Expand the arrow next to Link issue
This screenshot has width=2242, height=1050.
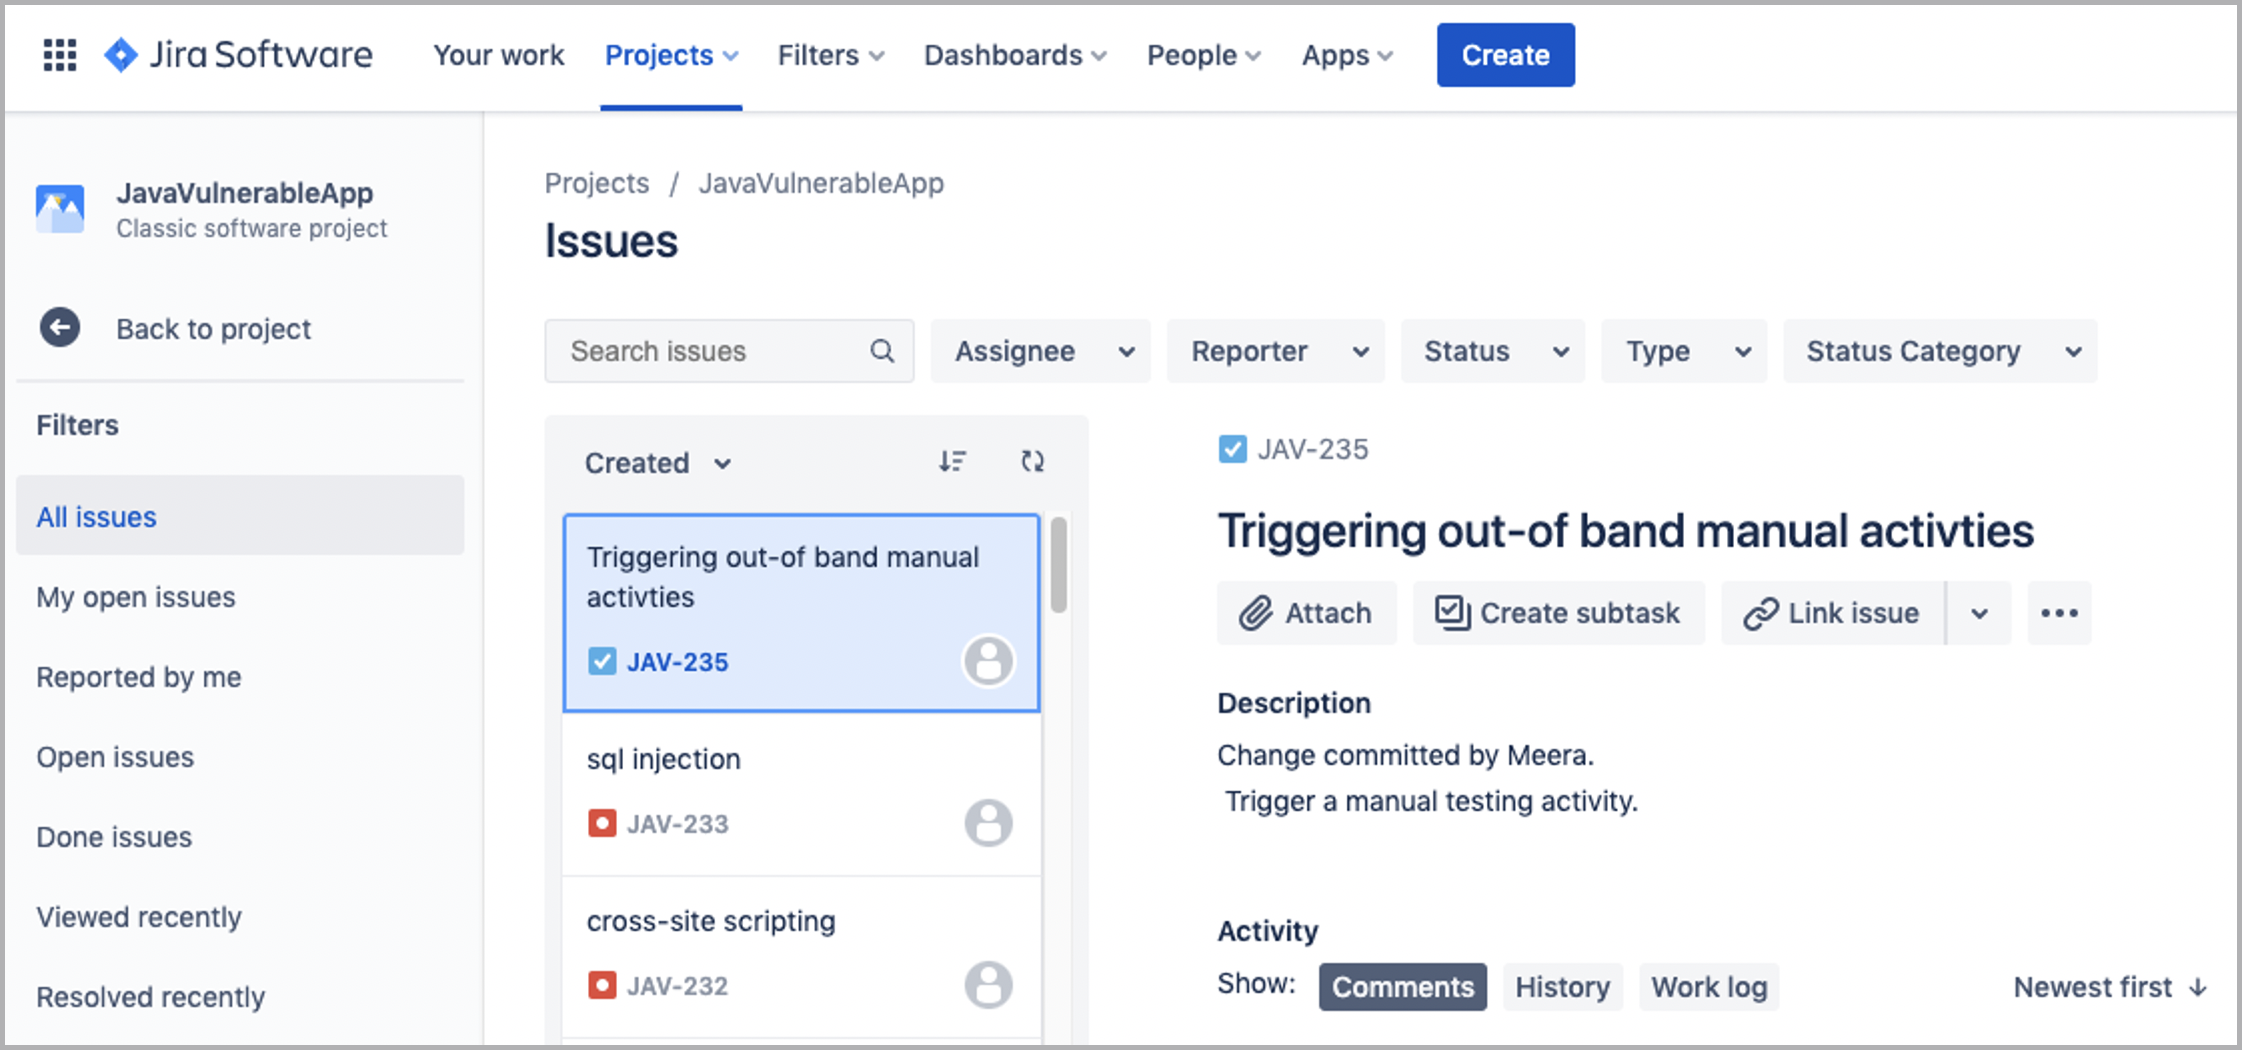[x=1979, y=613]
